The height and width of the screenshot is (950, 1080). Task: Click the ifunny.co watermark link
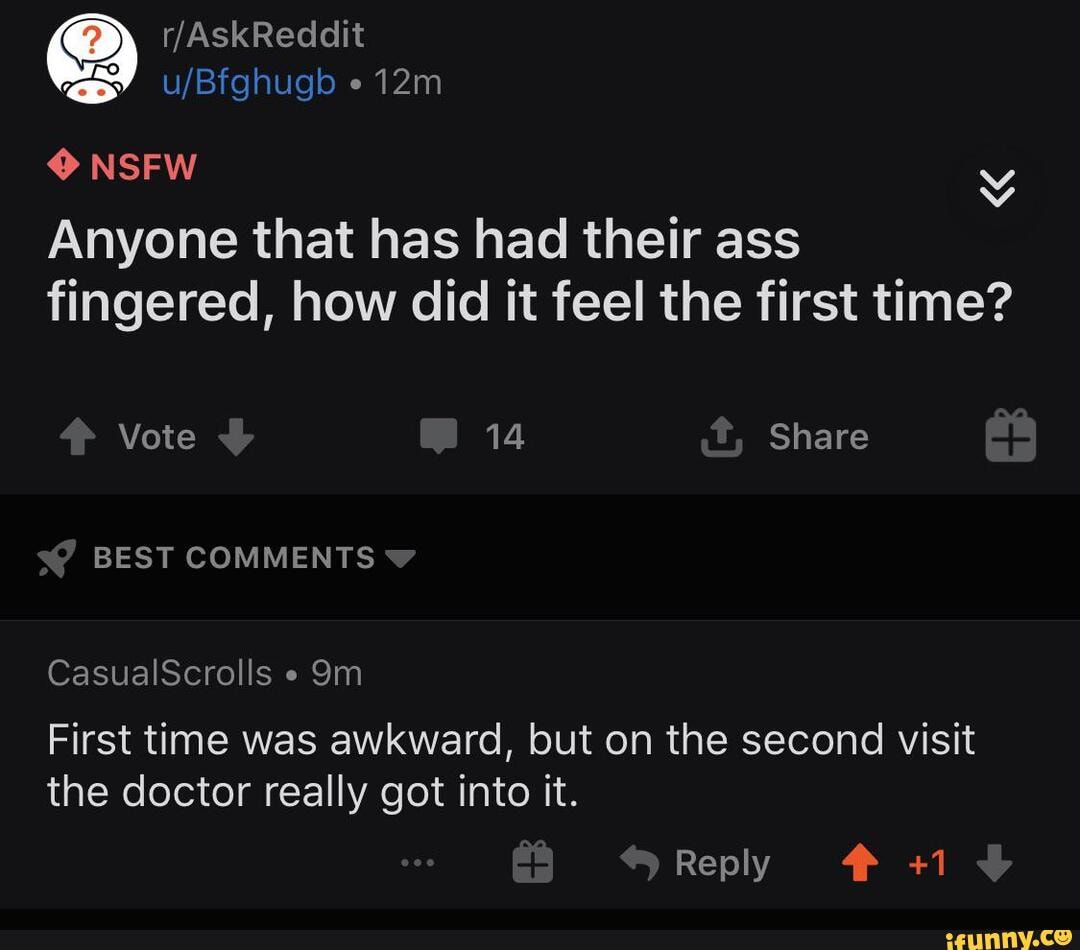click(1003, 938)
